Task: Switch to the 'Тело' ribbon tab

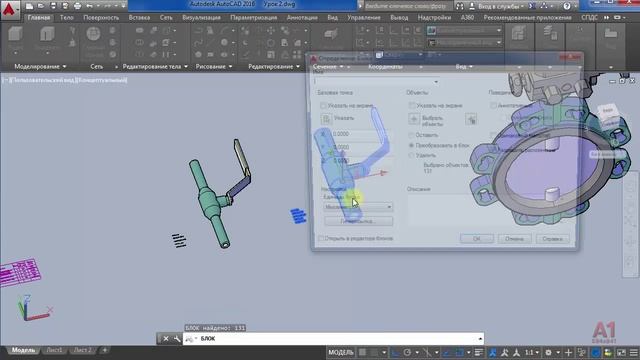Action: [x=67, y=18]
